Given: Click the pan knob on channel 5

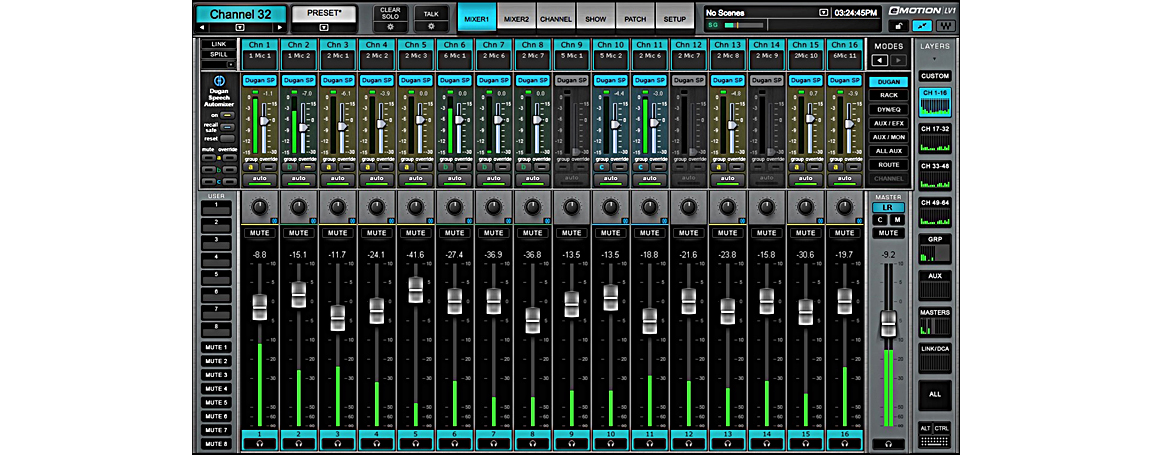Looking at the screenshot, I should pos(415,207).
